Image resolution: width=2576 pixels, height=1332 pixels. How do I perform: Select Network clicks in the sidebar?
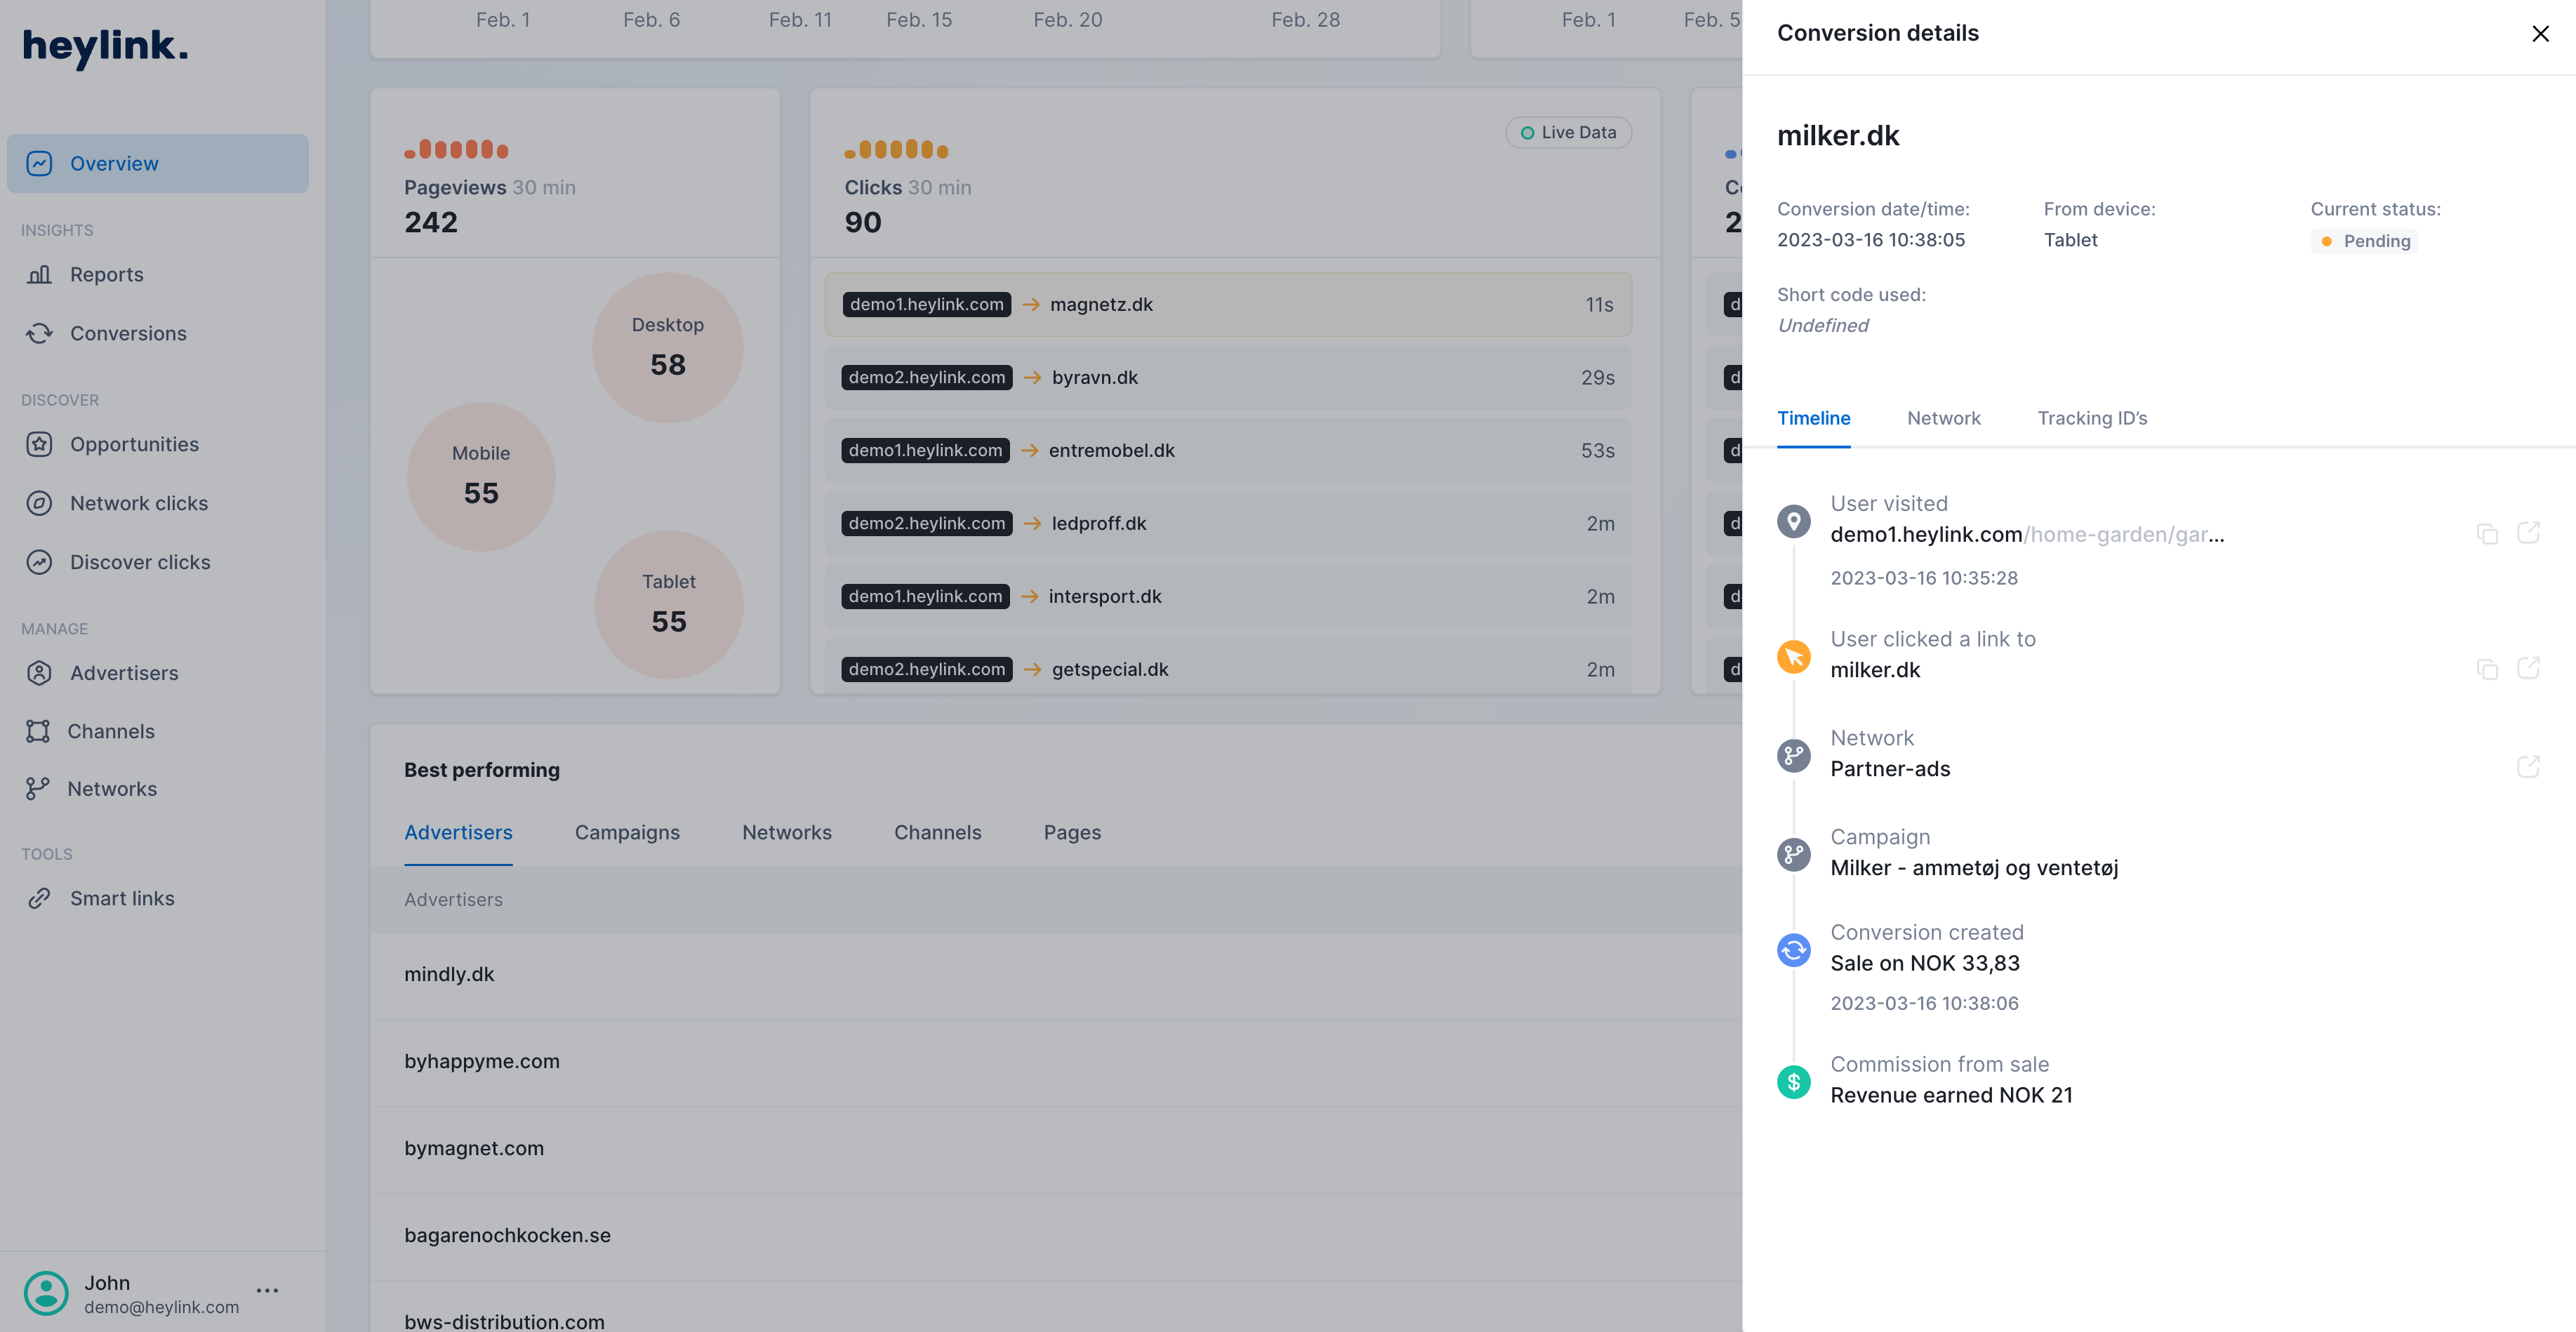click(x=138, y=503)
